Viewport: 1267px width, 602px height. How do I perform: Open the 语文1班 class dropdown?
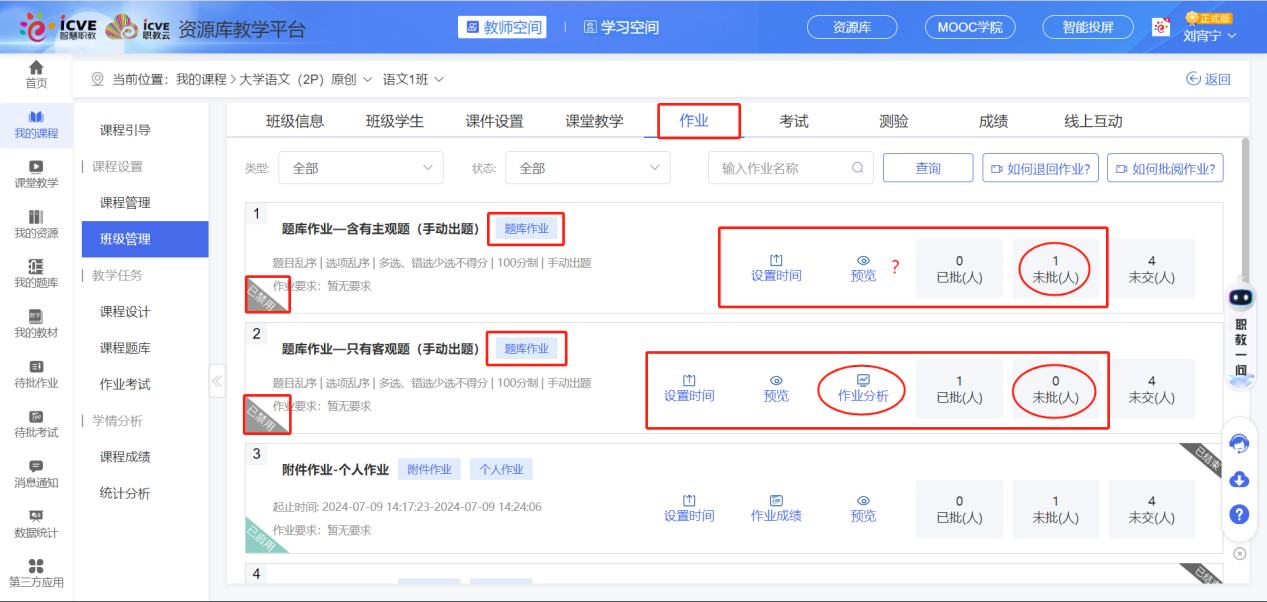[x=414, y=79]
